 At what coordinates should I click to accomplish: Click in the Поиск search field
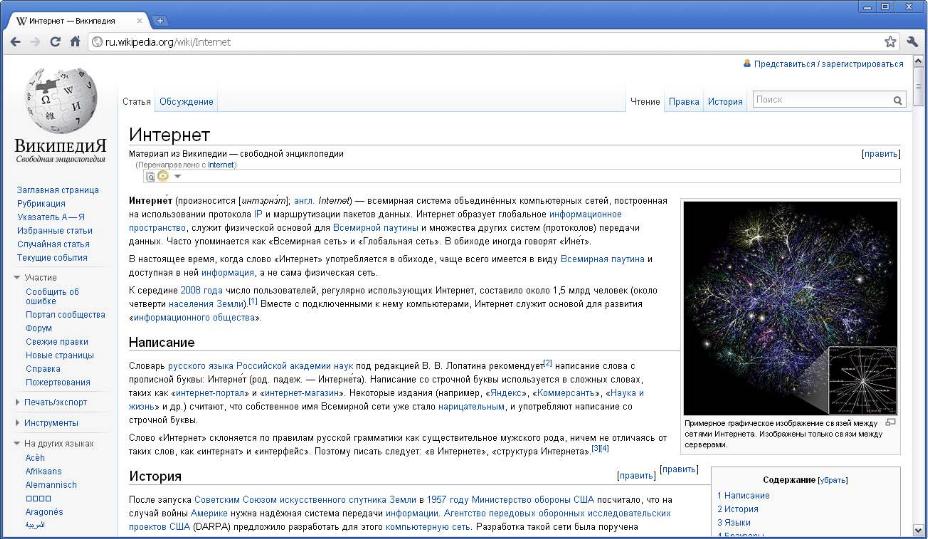823,100
